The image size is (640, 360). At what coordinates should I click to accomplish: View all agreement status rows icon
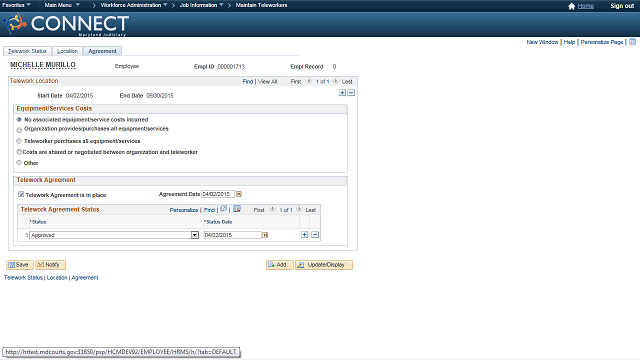pos(224,209)
